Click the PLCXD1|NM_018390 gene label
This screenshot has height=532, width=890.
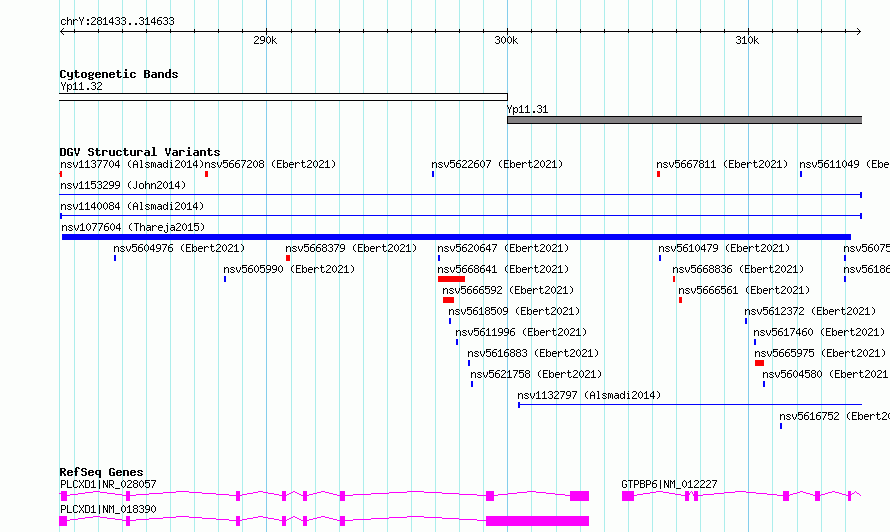coord(108,510)
